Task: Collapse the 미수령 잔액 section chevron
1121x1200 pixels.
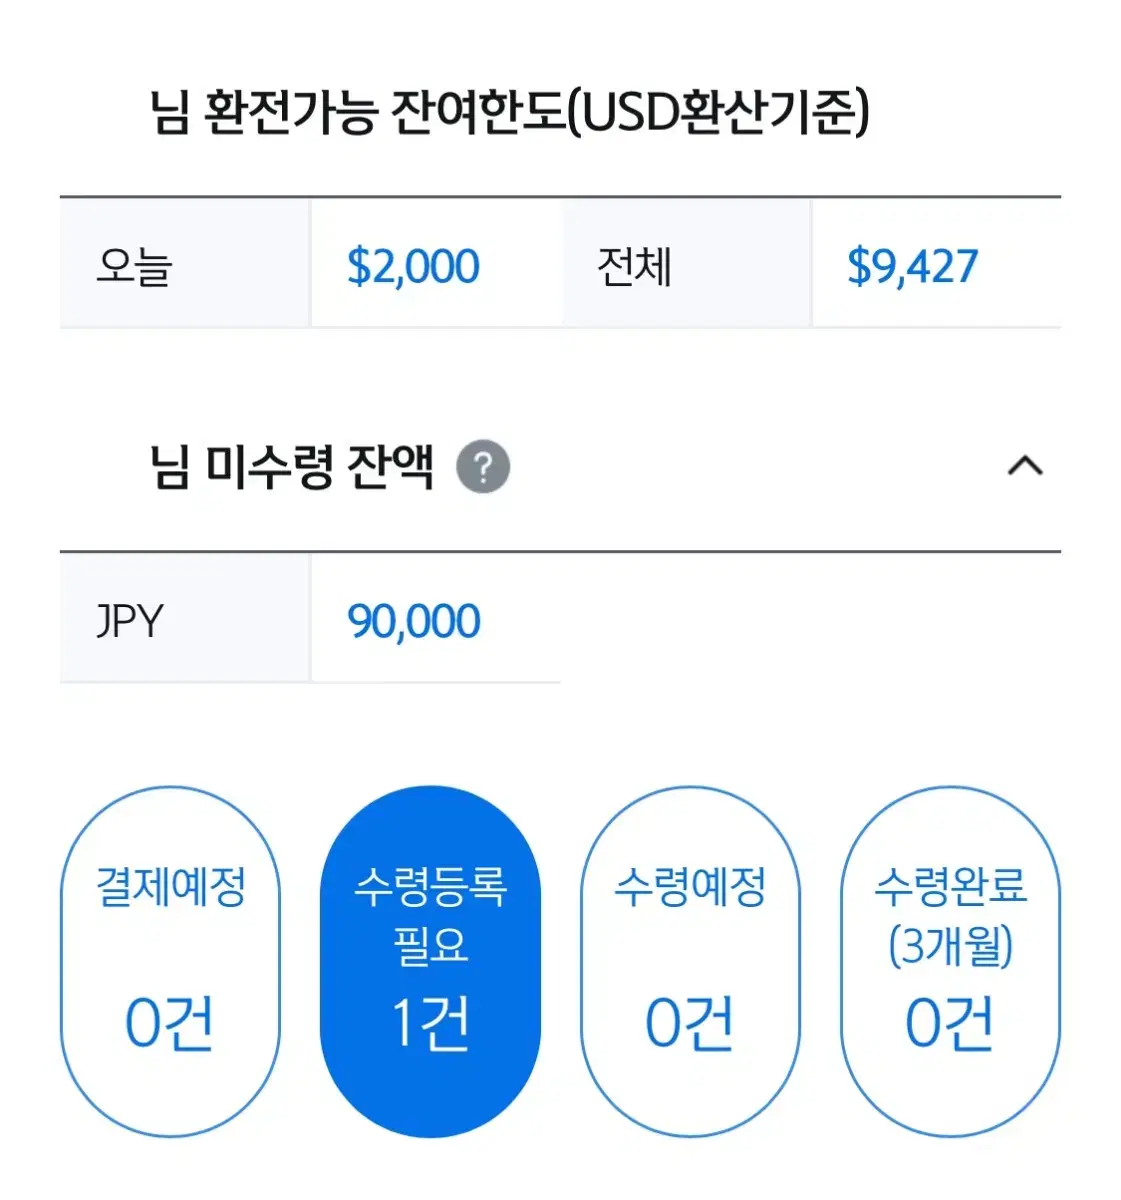Action: [1025, 466]
